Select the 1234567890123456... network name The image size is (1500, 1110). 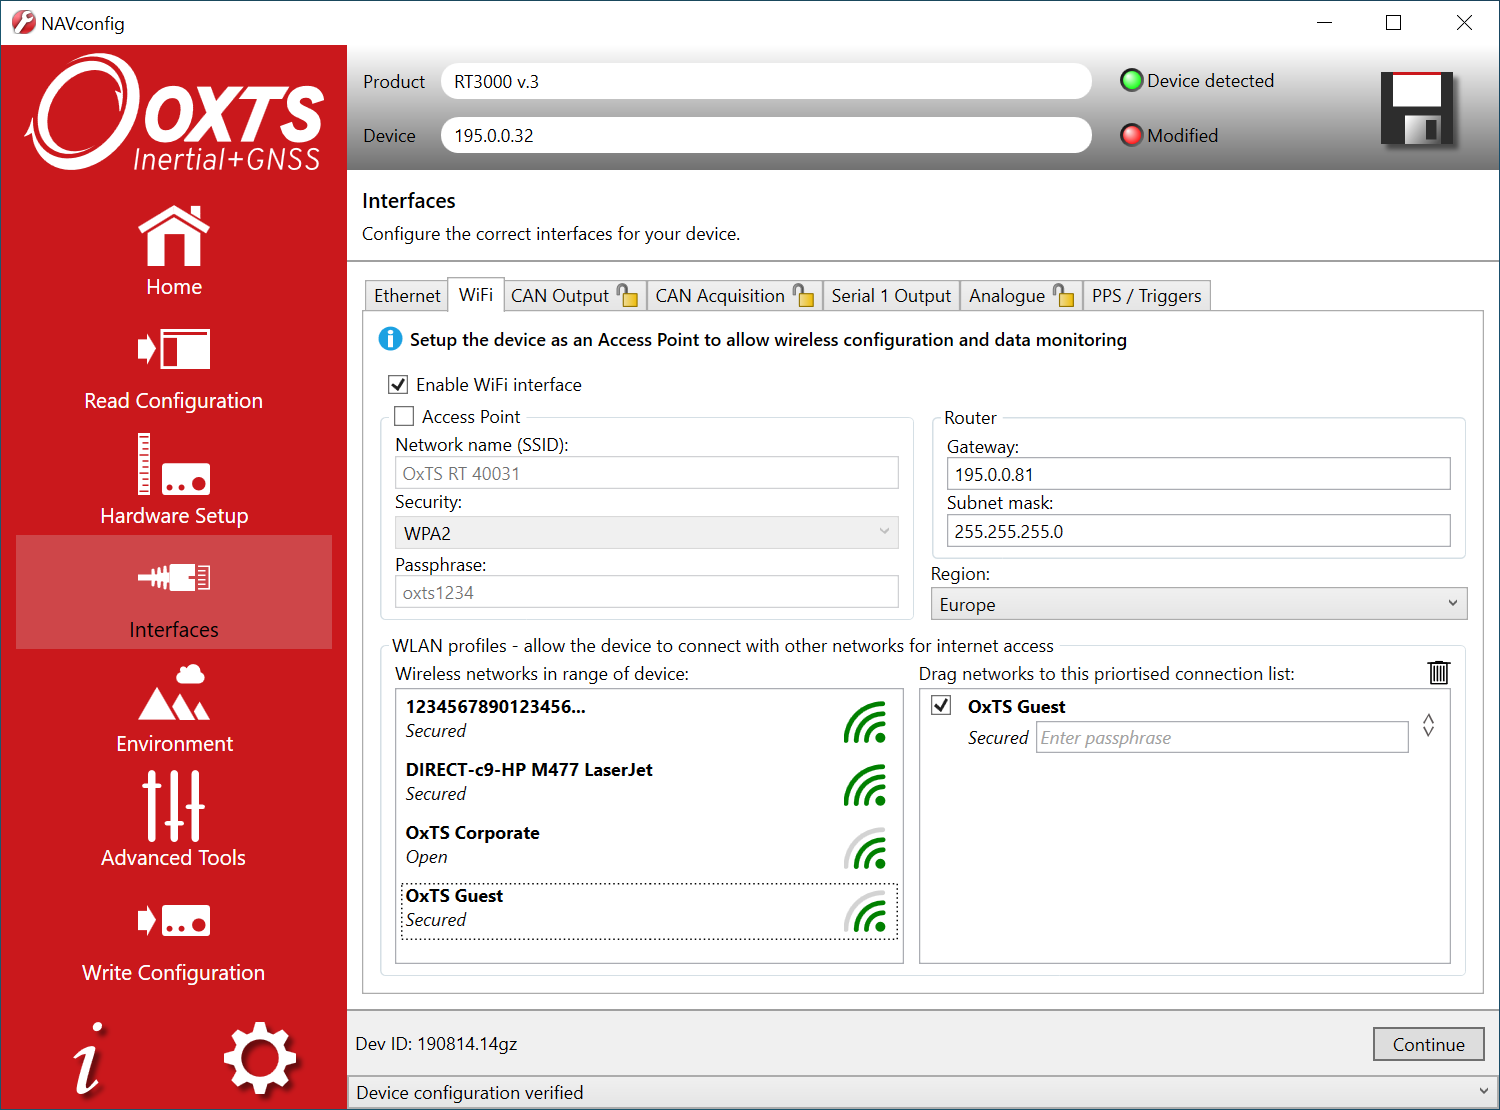tap(495, 706)
